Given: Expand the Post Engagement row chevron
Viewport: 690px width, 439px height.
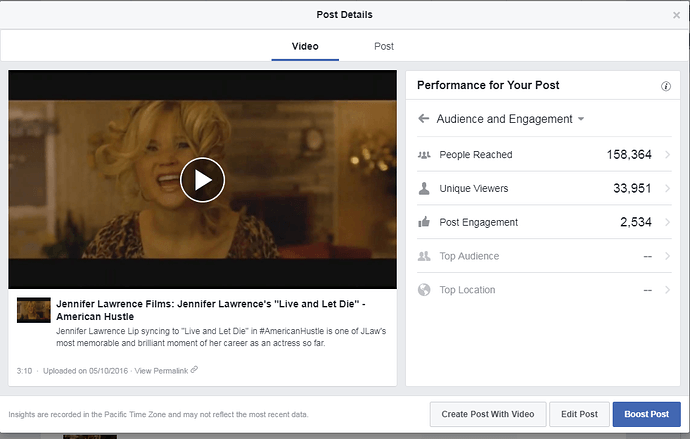Looking at the screenshot, I should tap(667, 222).
